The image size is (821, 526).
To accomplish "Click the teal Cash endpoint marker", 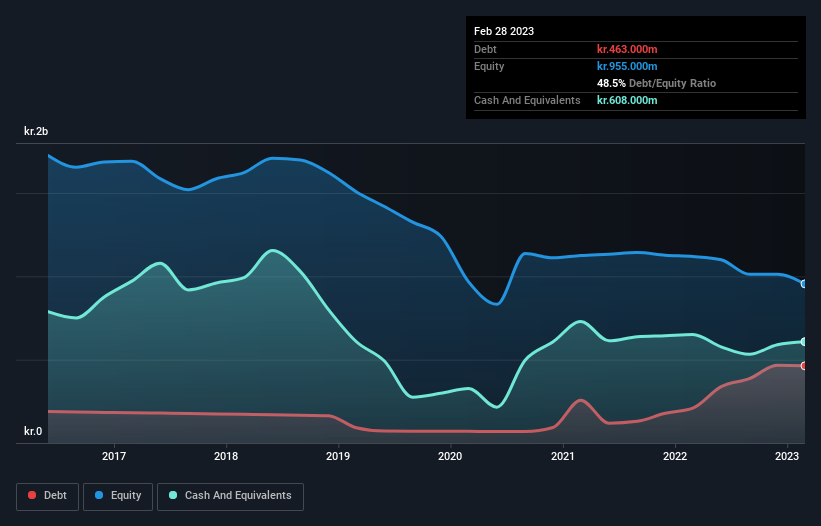I will pyautogui.click(x=804, y=342).
